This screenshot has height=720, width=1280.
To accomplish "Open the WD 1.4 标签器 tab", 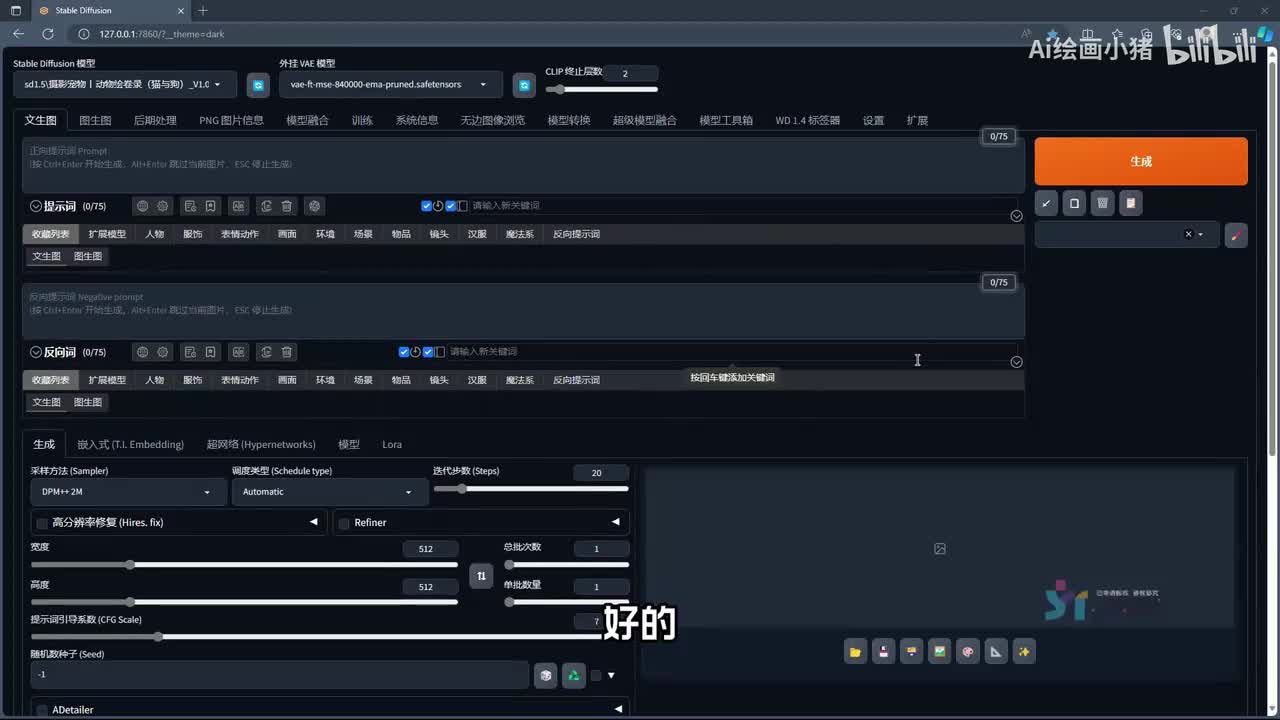I will tap(807, 120).
